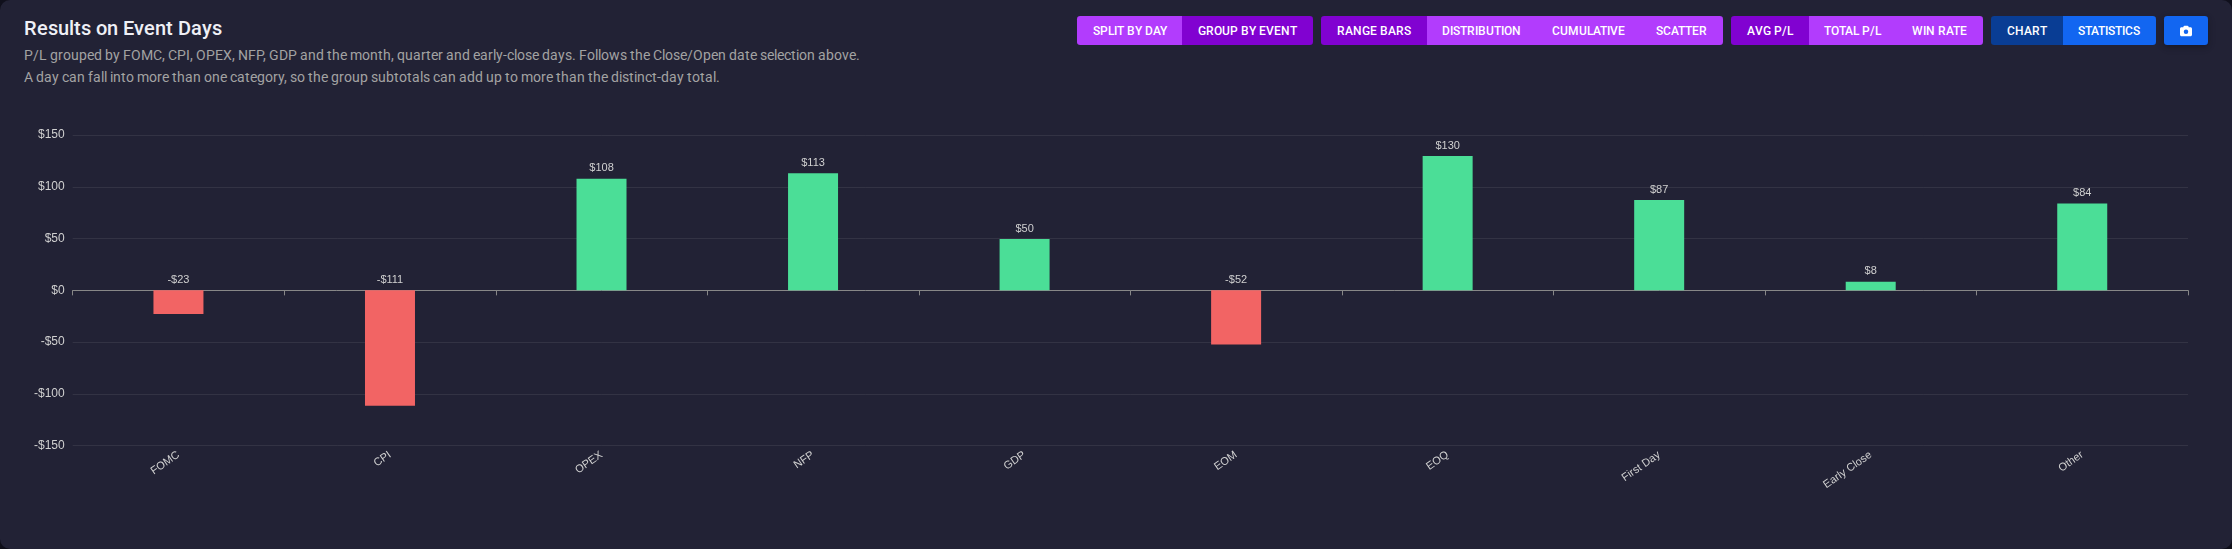The height and width of the screenshot is (549, 2232).
Task: Click the EOQ axis label
Action: pos(1437,461)
